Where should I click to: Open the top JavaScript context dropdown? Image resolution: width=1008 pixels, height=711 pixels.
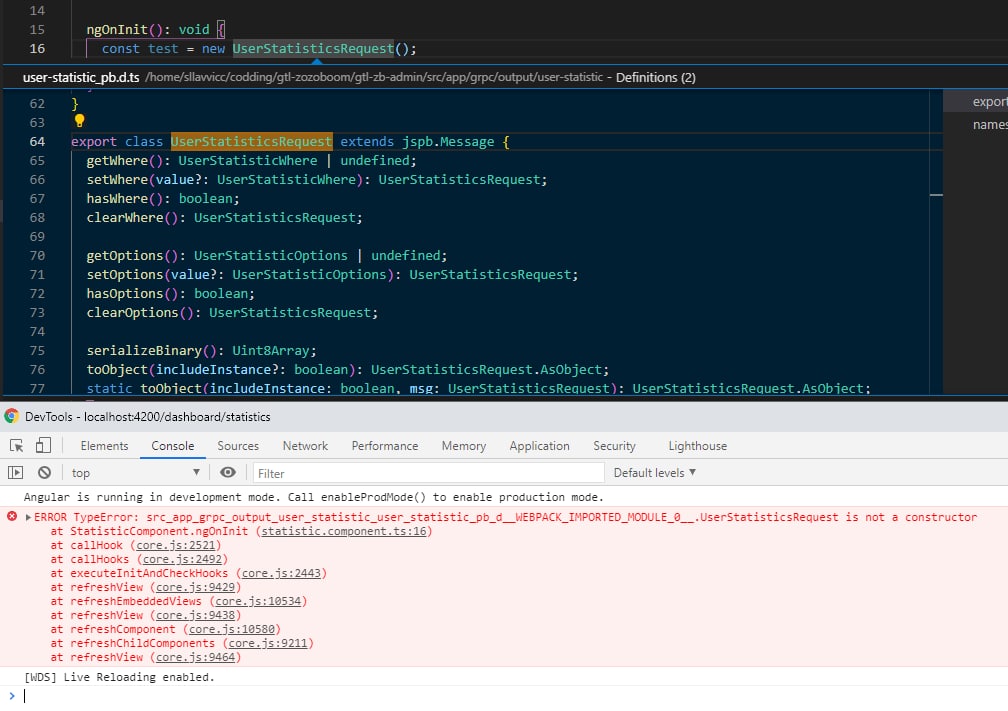[136, 473]
